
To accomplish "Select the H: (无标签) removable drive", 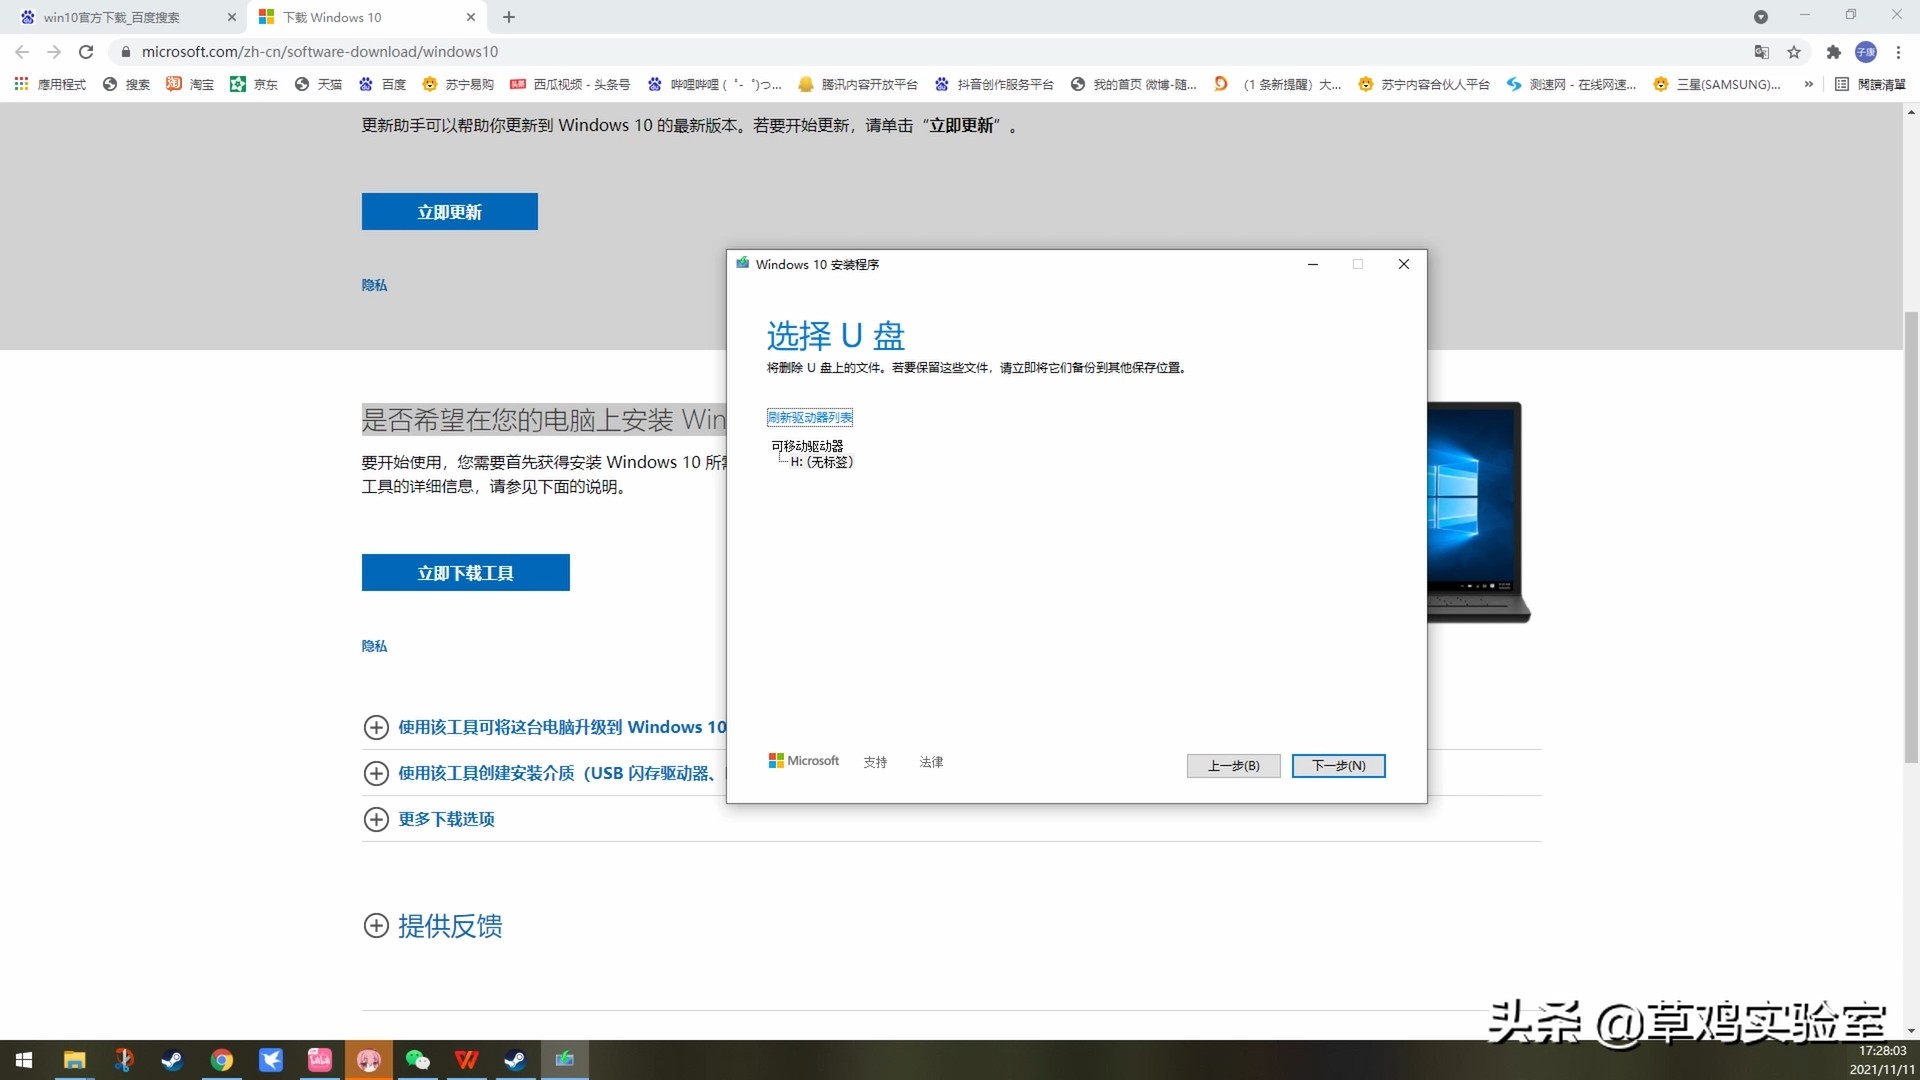I will click(x=821, y=462).
